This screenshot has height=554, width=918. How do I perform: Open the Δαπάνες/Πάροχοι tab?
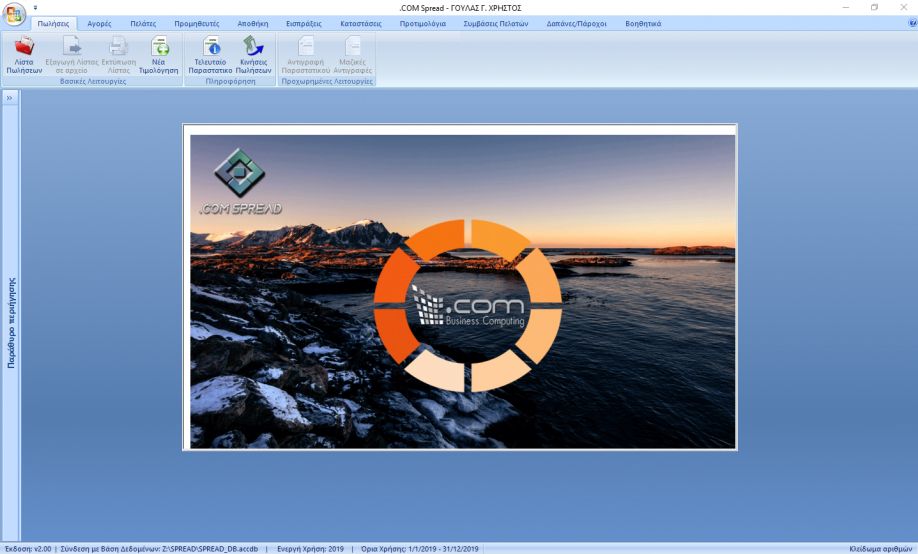[x=577, y=23]
